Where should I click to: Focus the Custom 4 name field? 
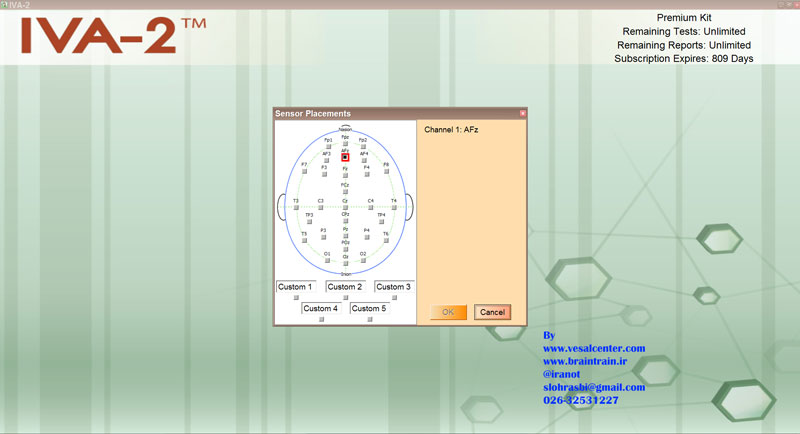pyautogui.click(x=321, y=308)
